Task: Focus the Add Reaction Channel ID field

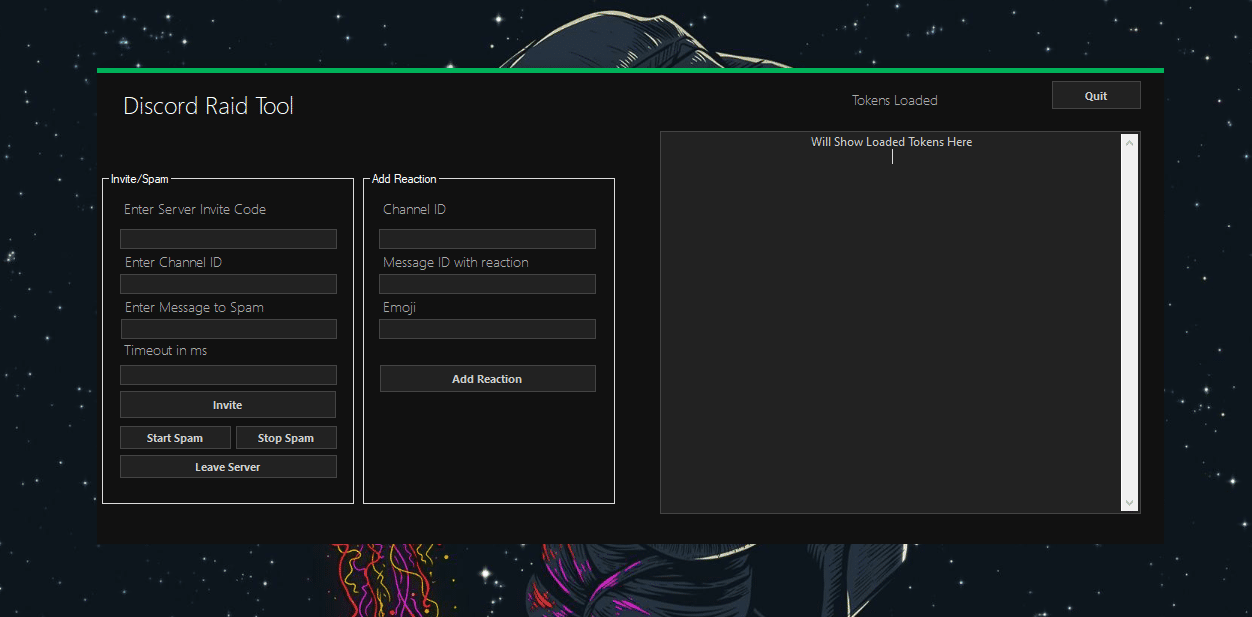Action: [487, 239]
